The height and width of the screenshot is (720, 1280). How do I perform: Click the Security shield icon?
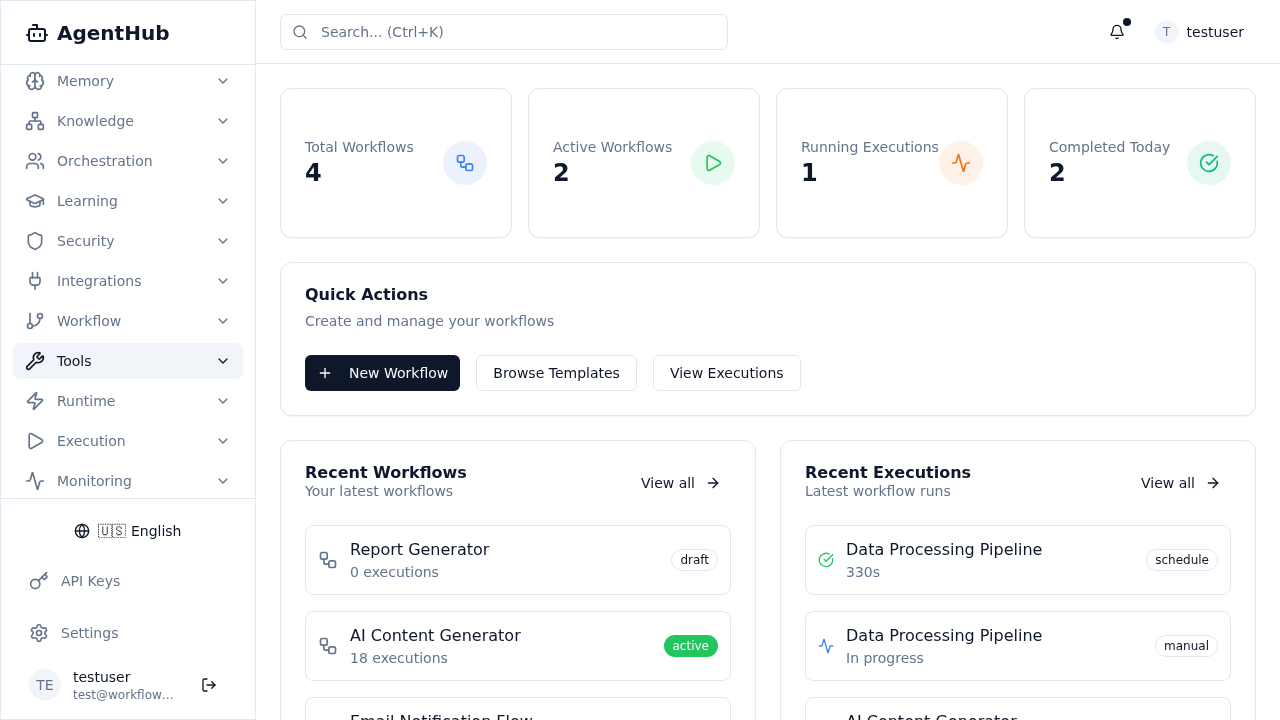(x=35, y=241)
